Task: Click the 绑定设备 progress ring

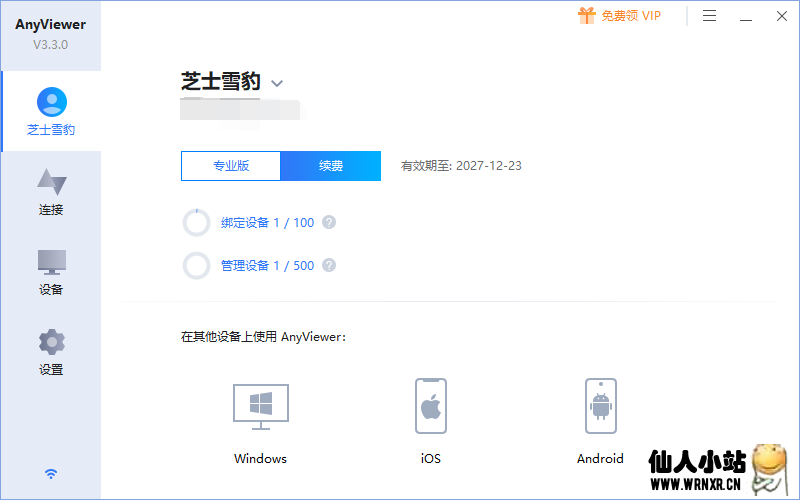Action: (196, 222)
